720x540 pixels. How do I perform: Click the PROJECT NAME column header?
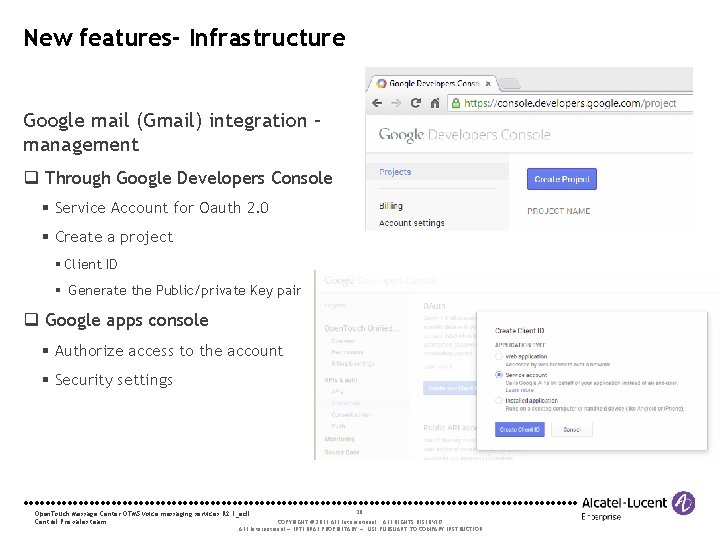tap(558, 211)
